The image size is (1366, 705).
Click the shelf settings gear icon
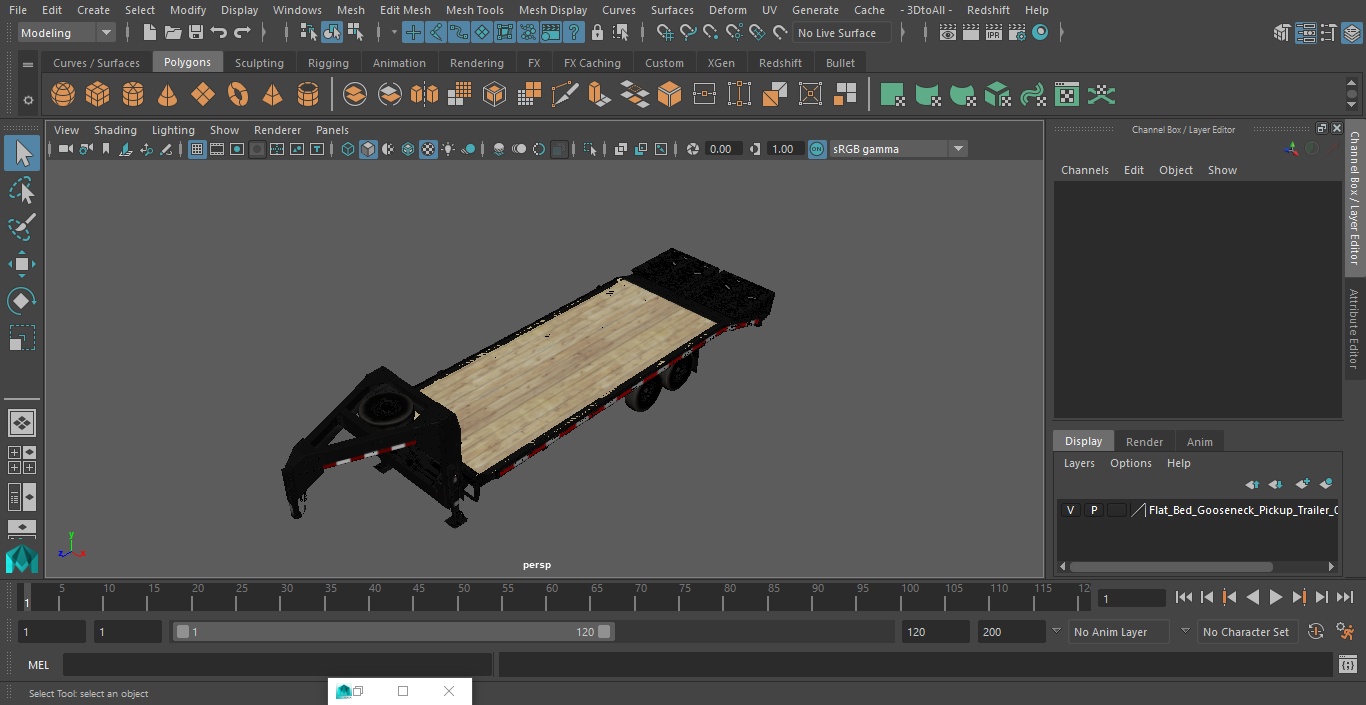point(28,99)
